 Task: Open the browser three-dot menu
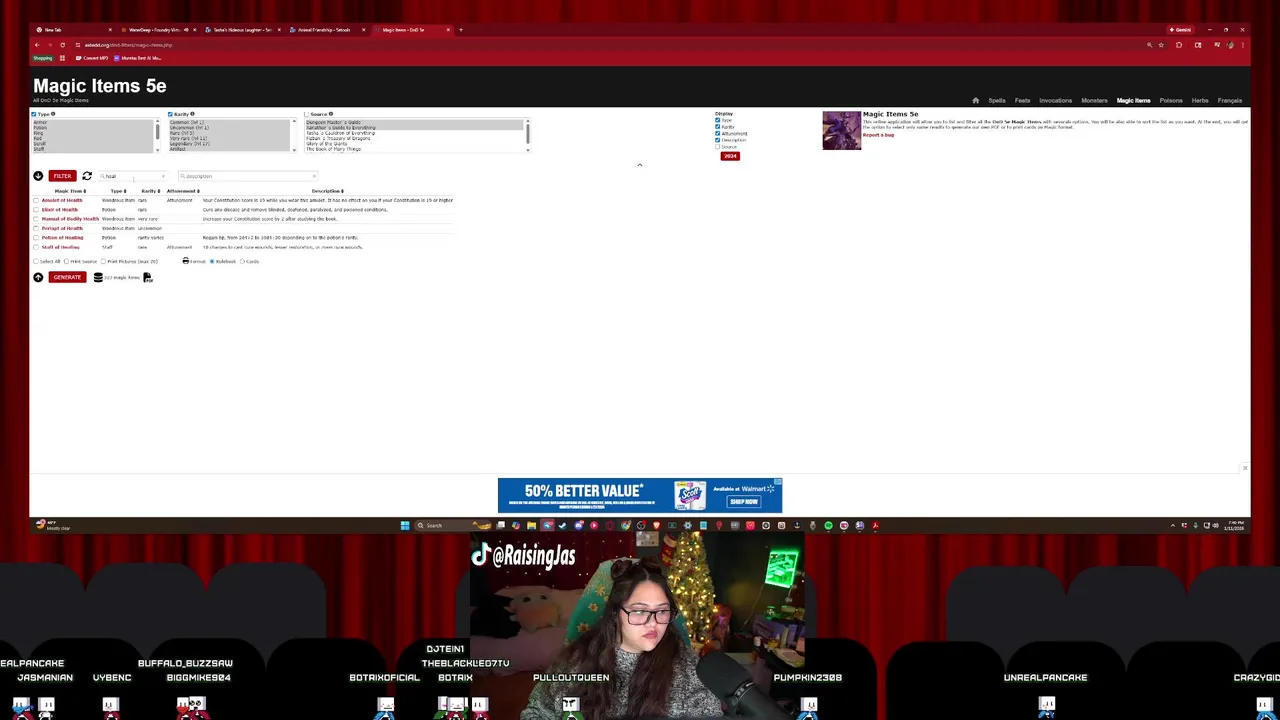(x=1243, y=45)
